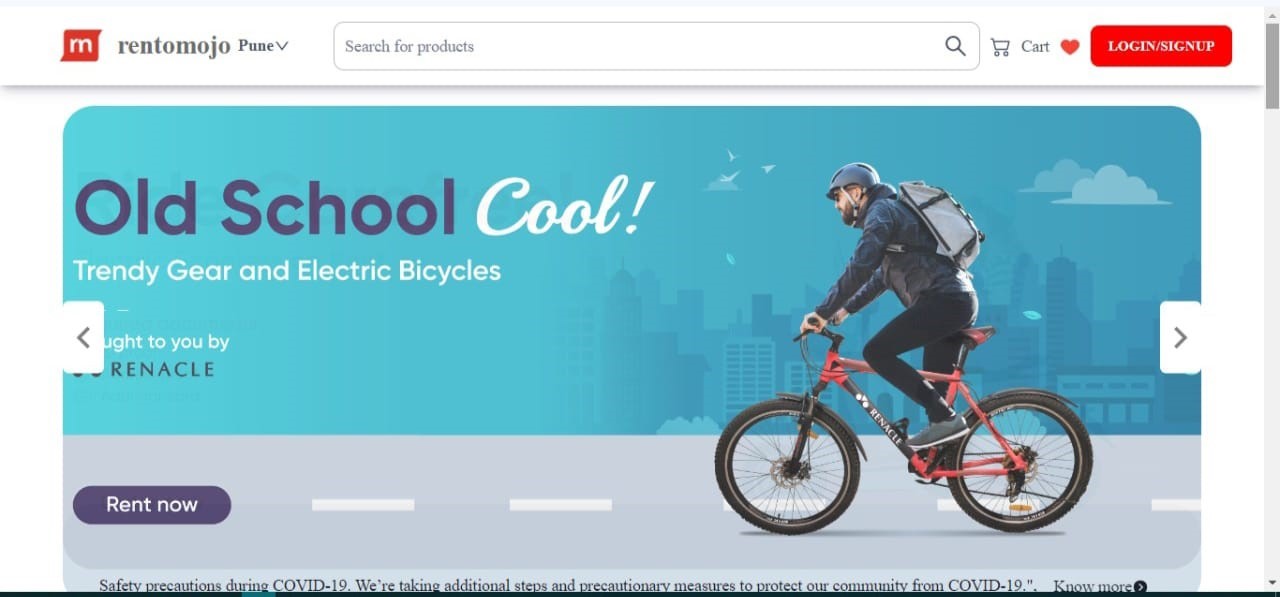
Task: Show previous banner with left chevron
Action: pyautogui.click(x=83, y=337)
